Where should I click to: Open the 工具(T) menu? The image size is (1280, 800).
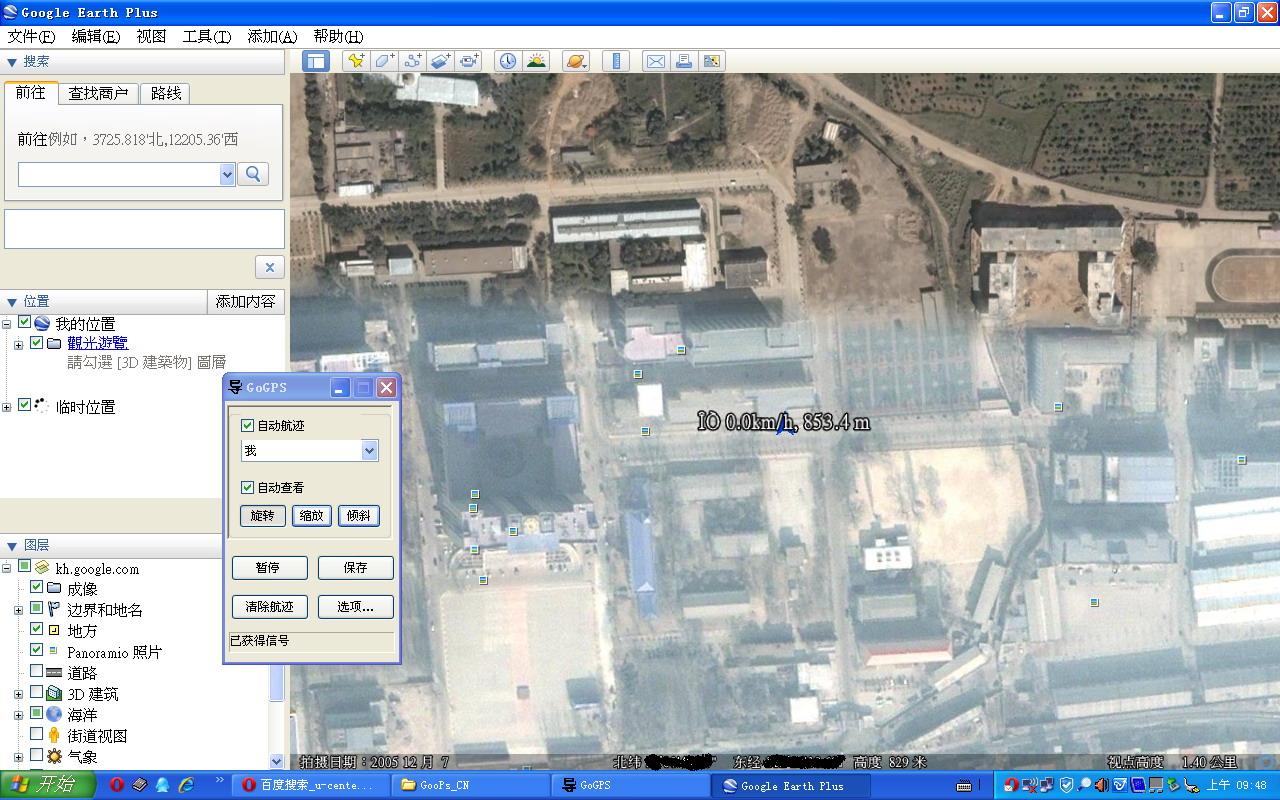pyautogui.click(x=206, y=36)
